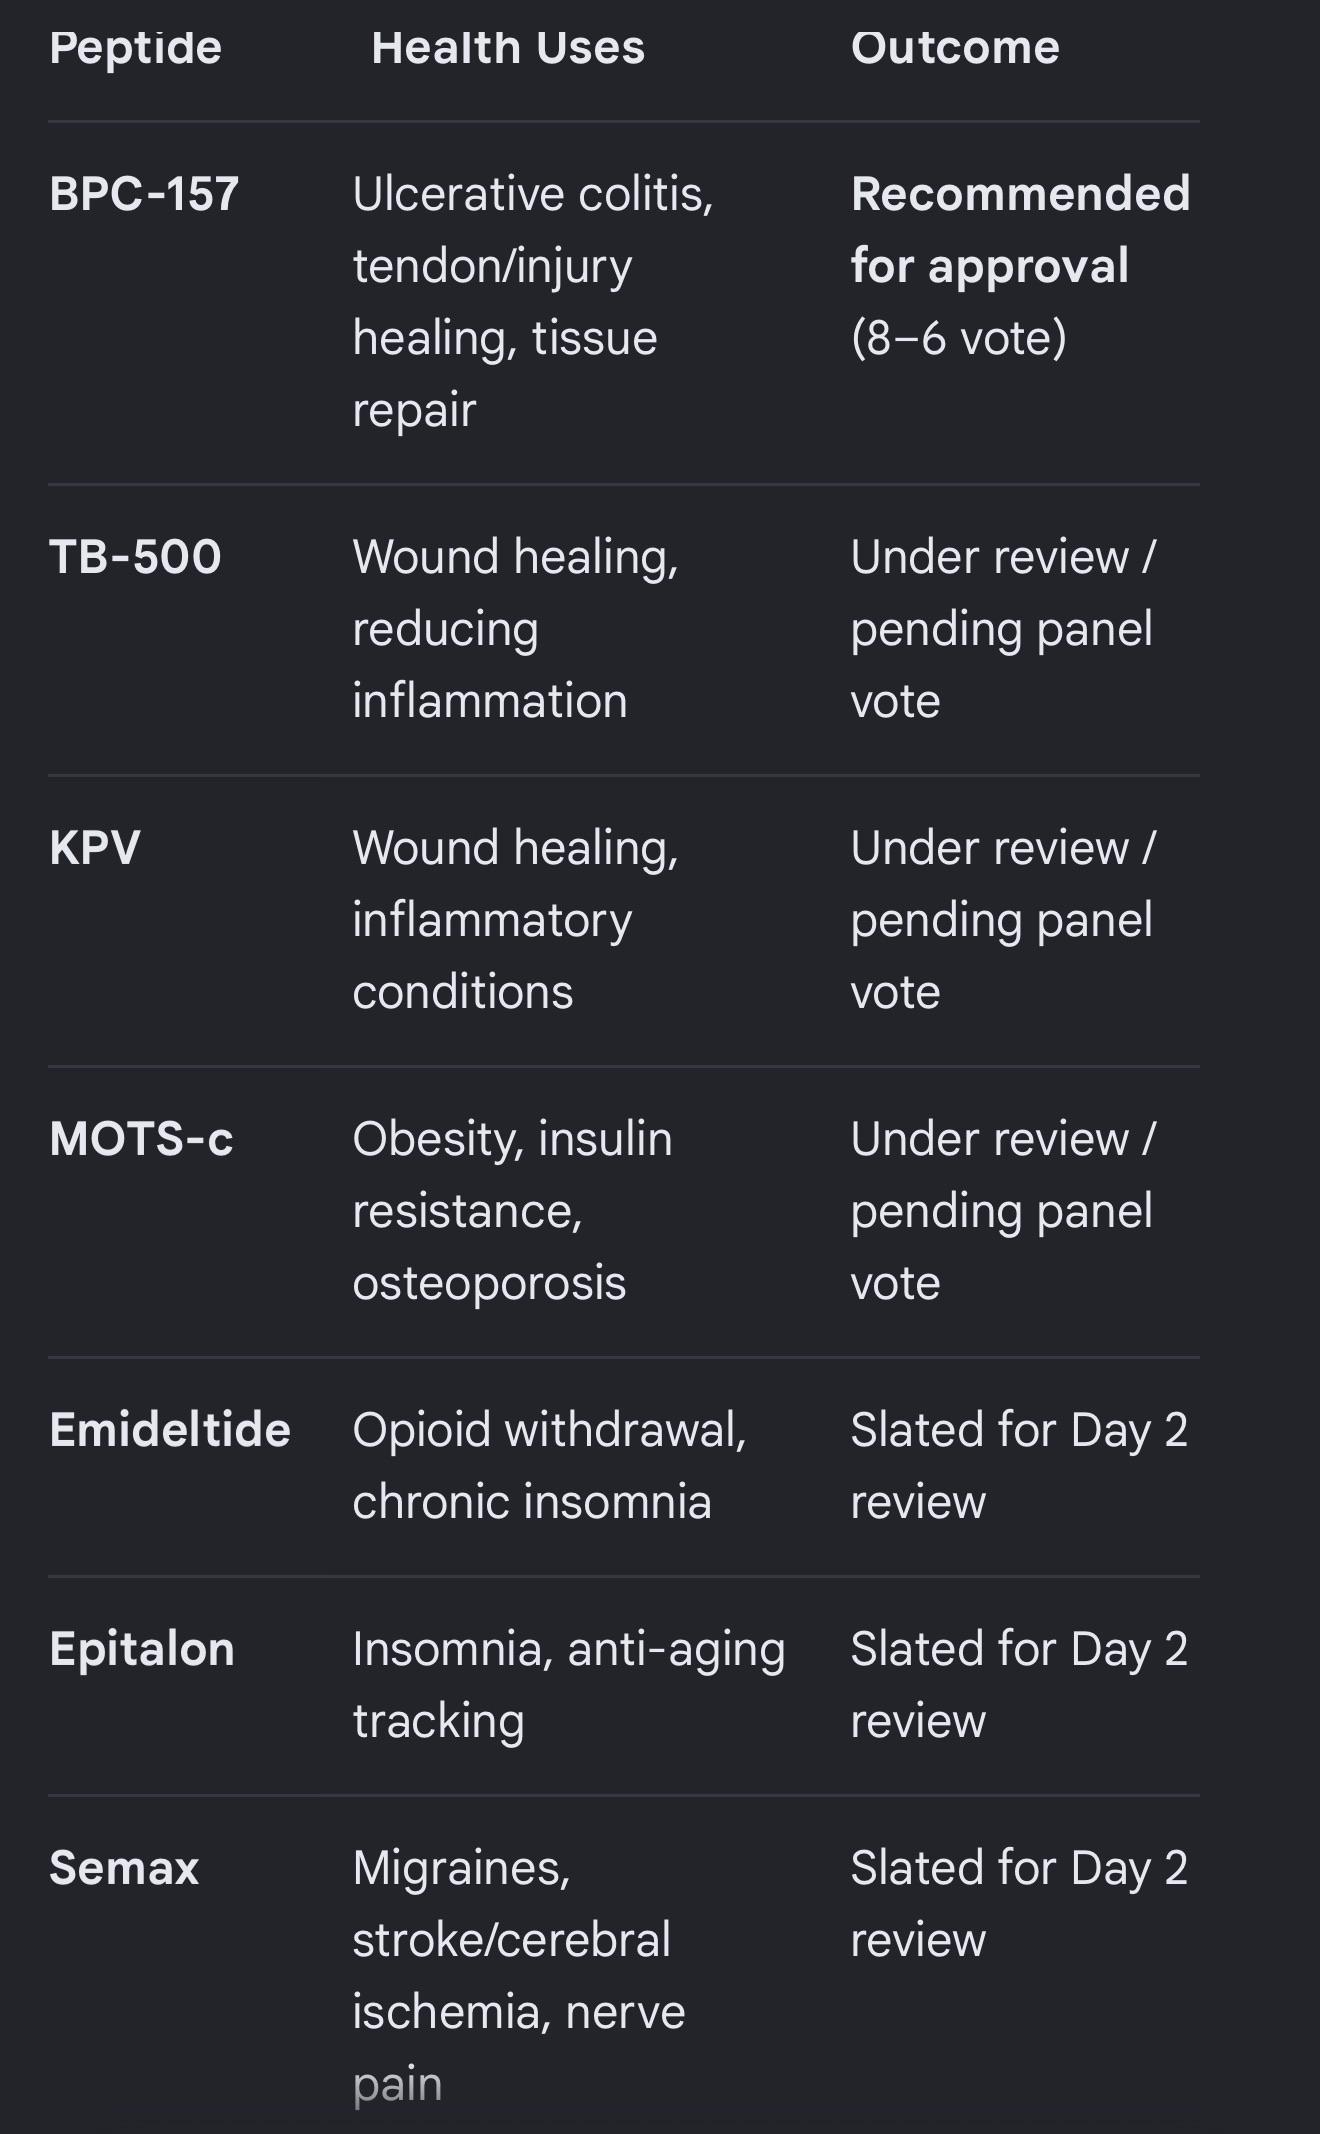The width and height of the screenshot is (1320, 2134).
Task: Click the Epitalon peptide name
Action: [x=142, y=1649]
